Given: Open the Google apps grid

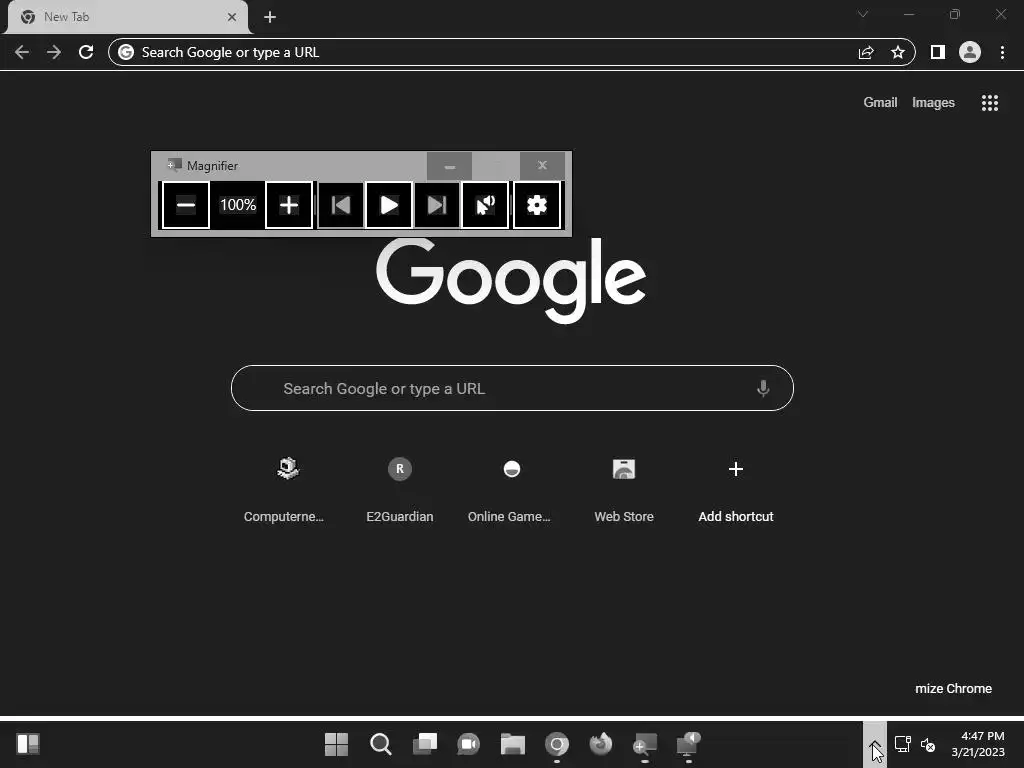Looking at the screenshot, I should [x=990, y=103].
